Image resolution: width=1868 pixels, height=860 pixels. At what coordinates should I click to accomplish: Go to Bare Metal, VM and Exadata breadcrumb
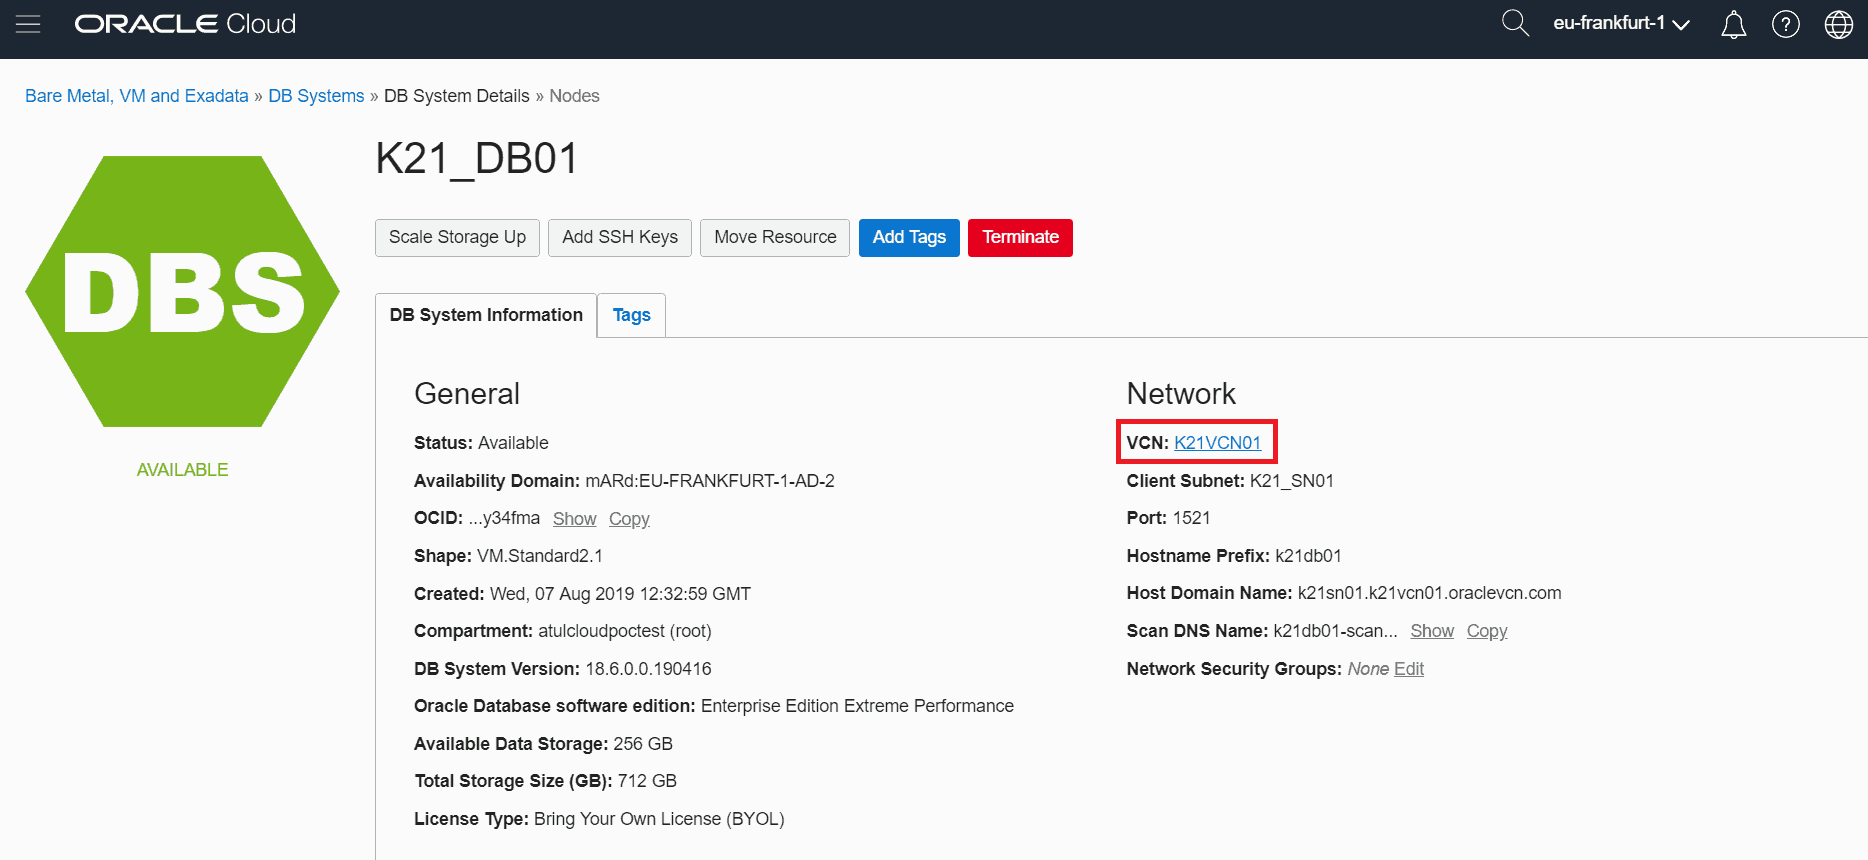(137, 96)
